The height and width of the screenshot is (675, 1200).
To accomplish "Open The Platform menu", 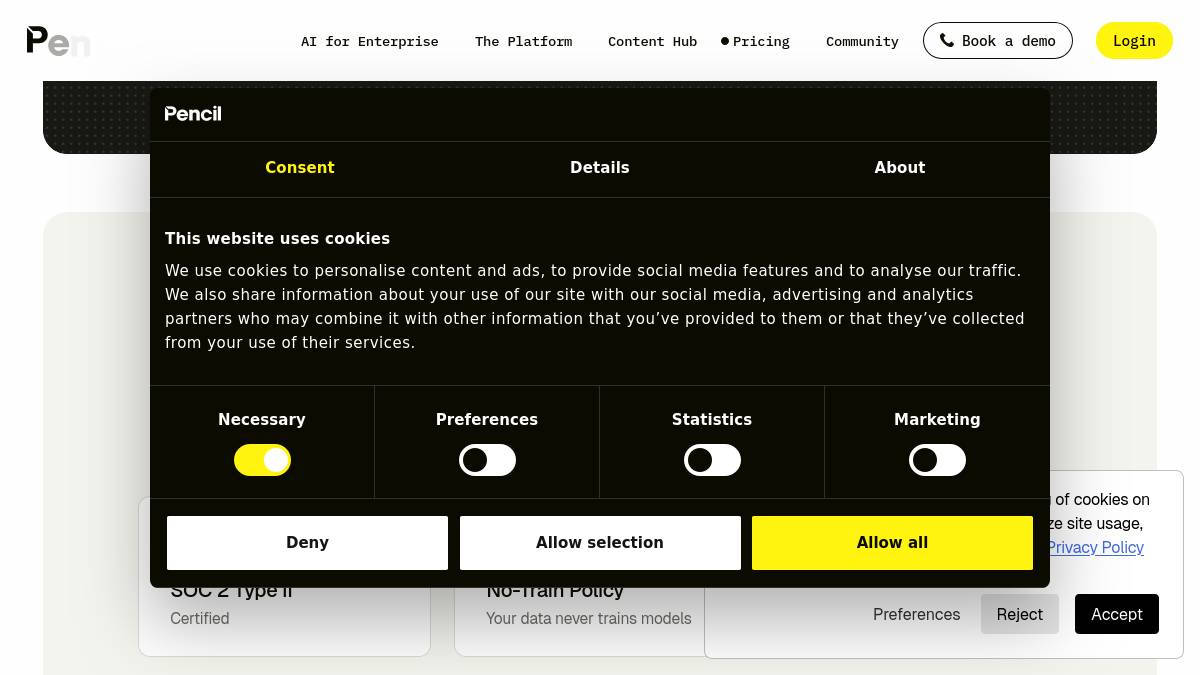I will click(524, 41).
